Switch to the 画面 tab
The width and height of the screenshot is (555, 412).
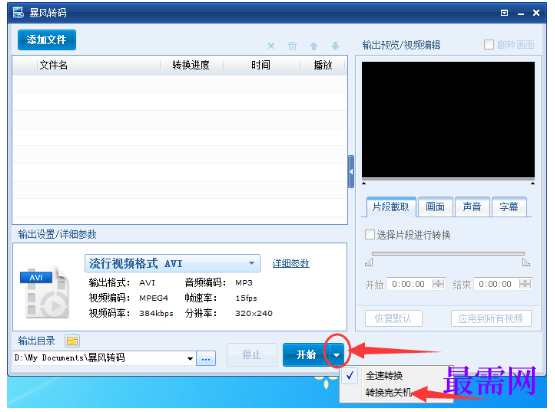tap(435, 207)
